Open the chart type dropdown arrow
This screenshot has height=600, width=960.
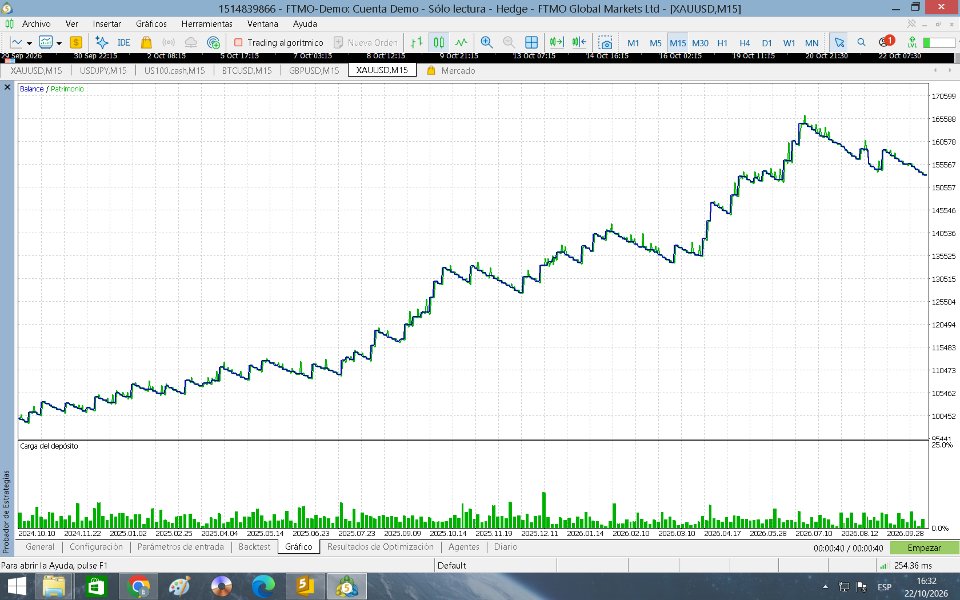[x=29, y=43]
